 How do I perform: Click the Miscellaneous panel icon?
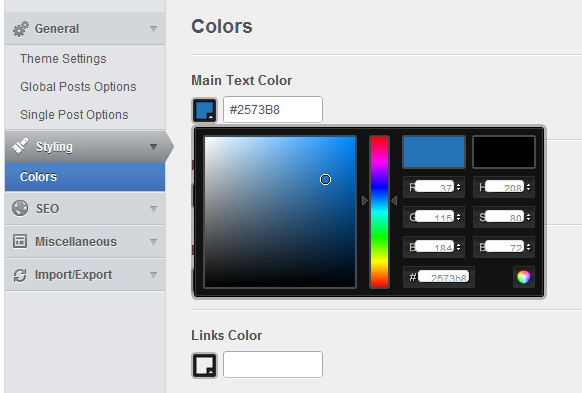[x=20, y=241]
